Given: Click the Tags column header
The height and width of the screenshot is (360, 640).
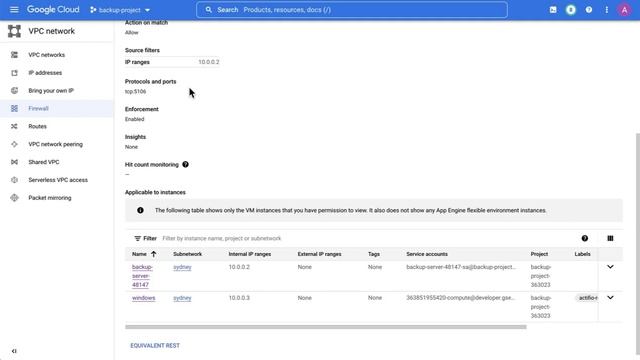Looking at the screenshot, I should [374, 254].
